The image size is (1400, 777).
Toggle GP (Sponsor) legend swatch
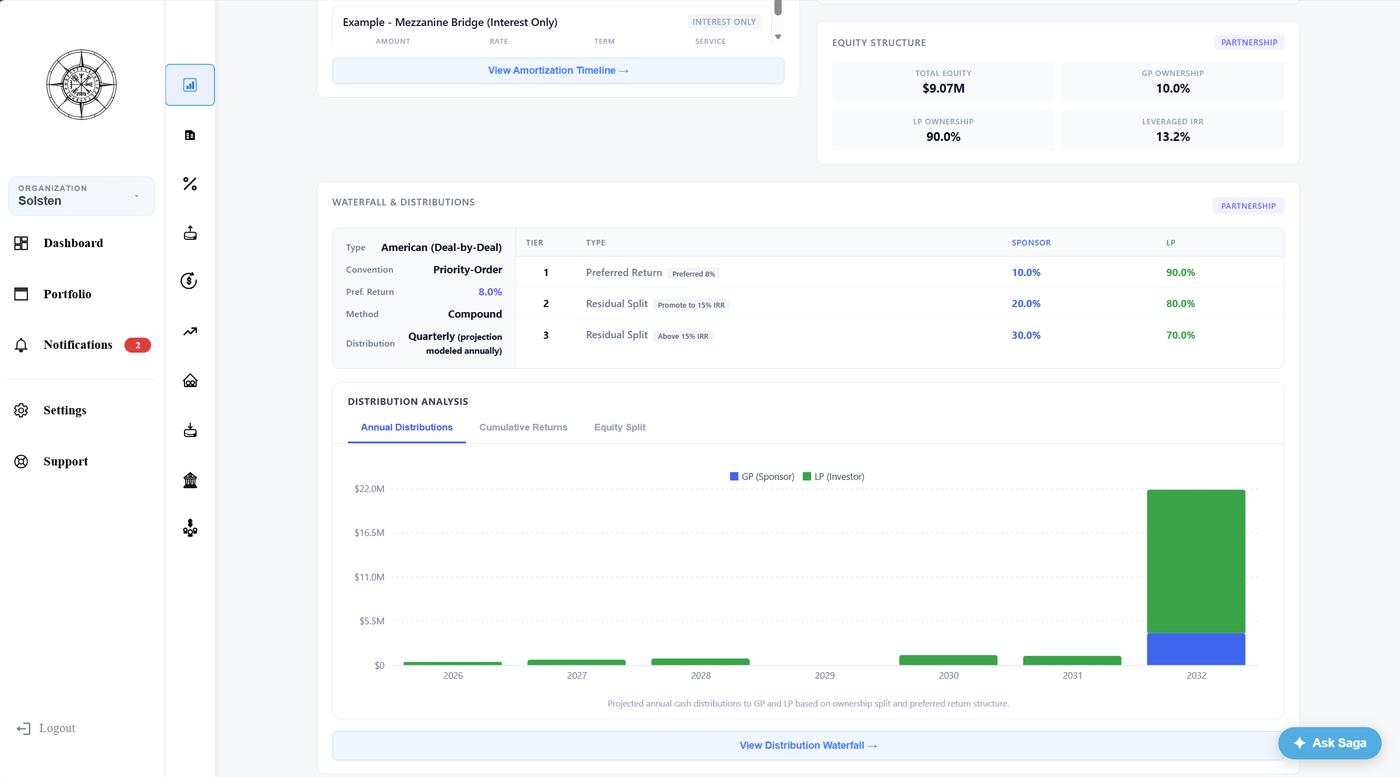(735, 477)
